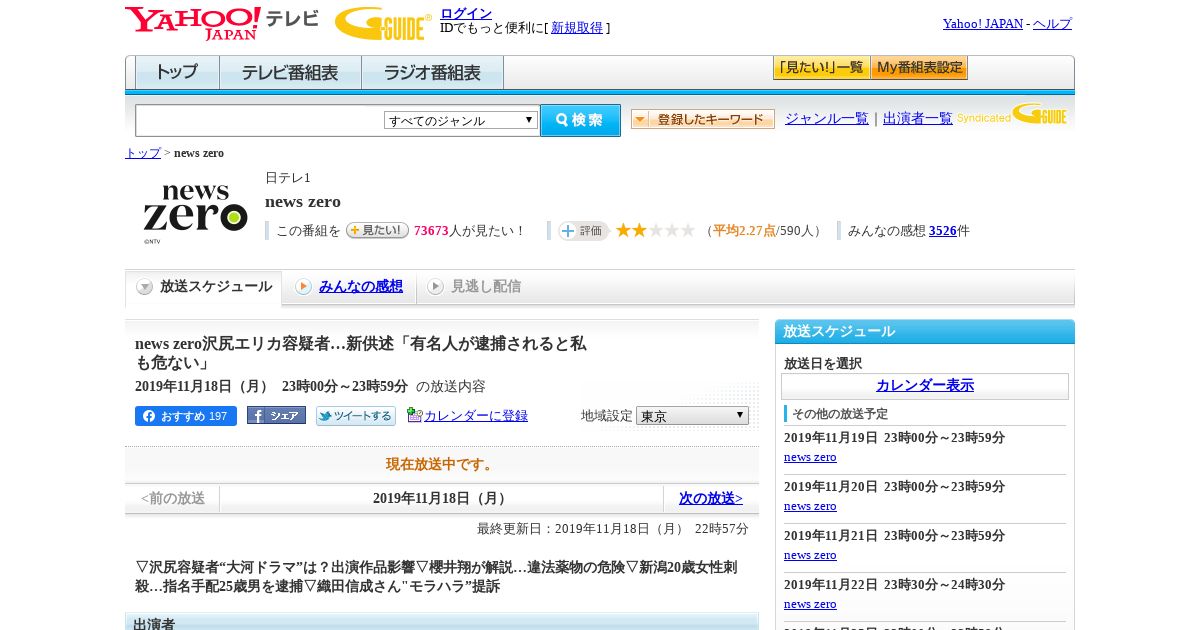Image resolution: width=1200 pixels, height=630 pixels.
Task: Click the ツイートする Twitter button
Action: coord(356,416)
